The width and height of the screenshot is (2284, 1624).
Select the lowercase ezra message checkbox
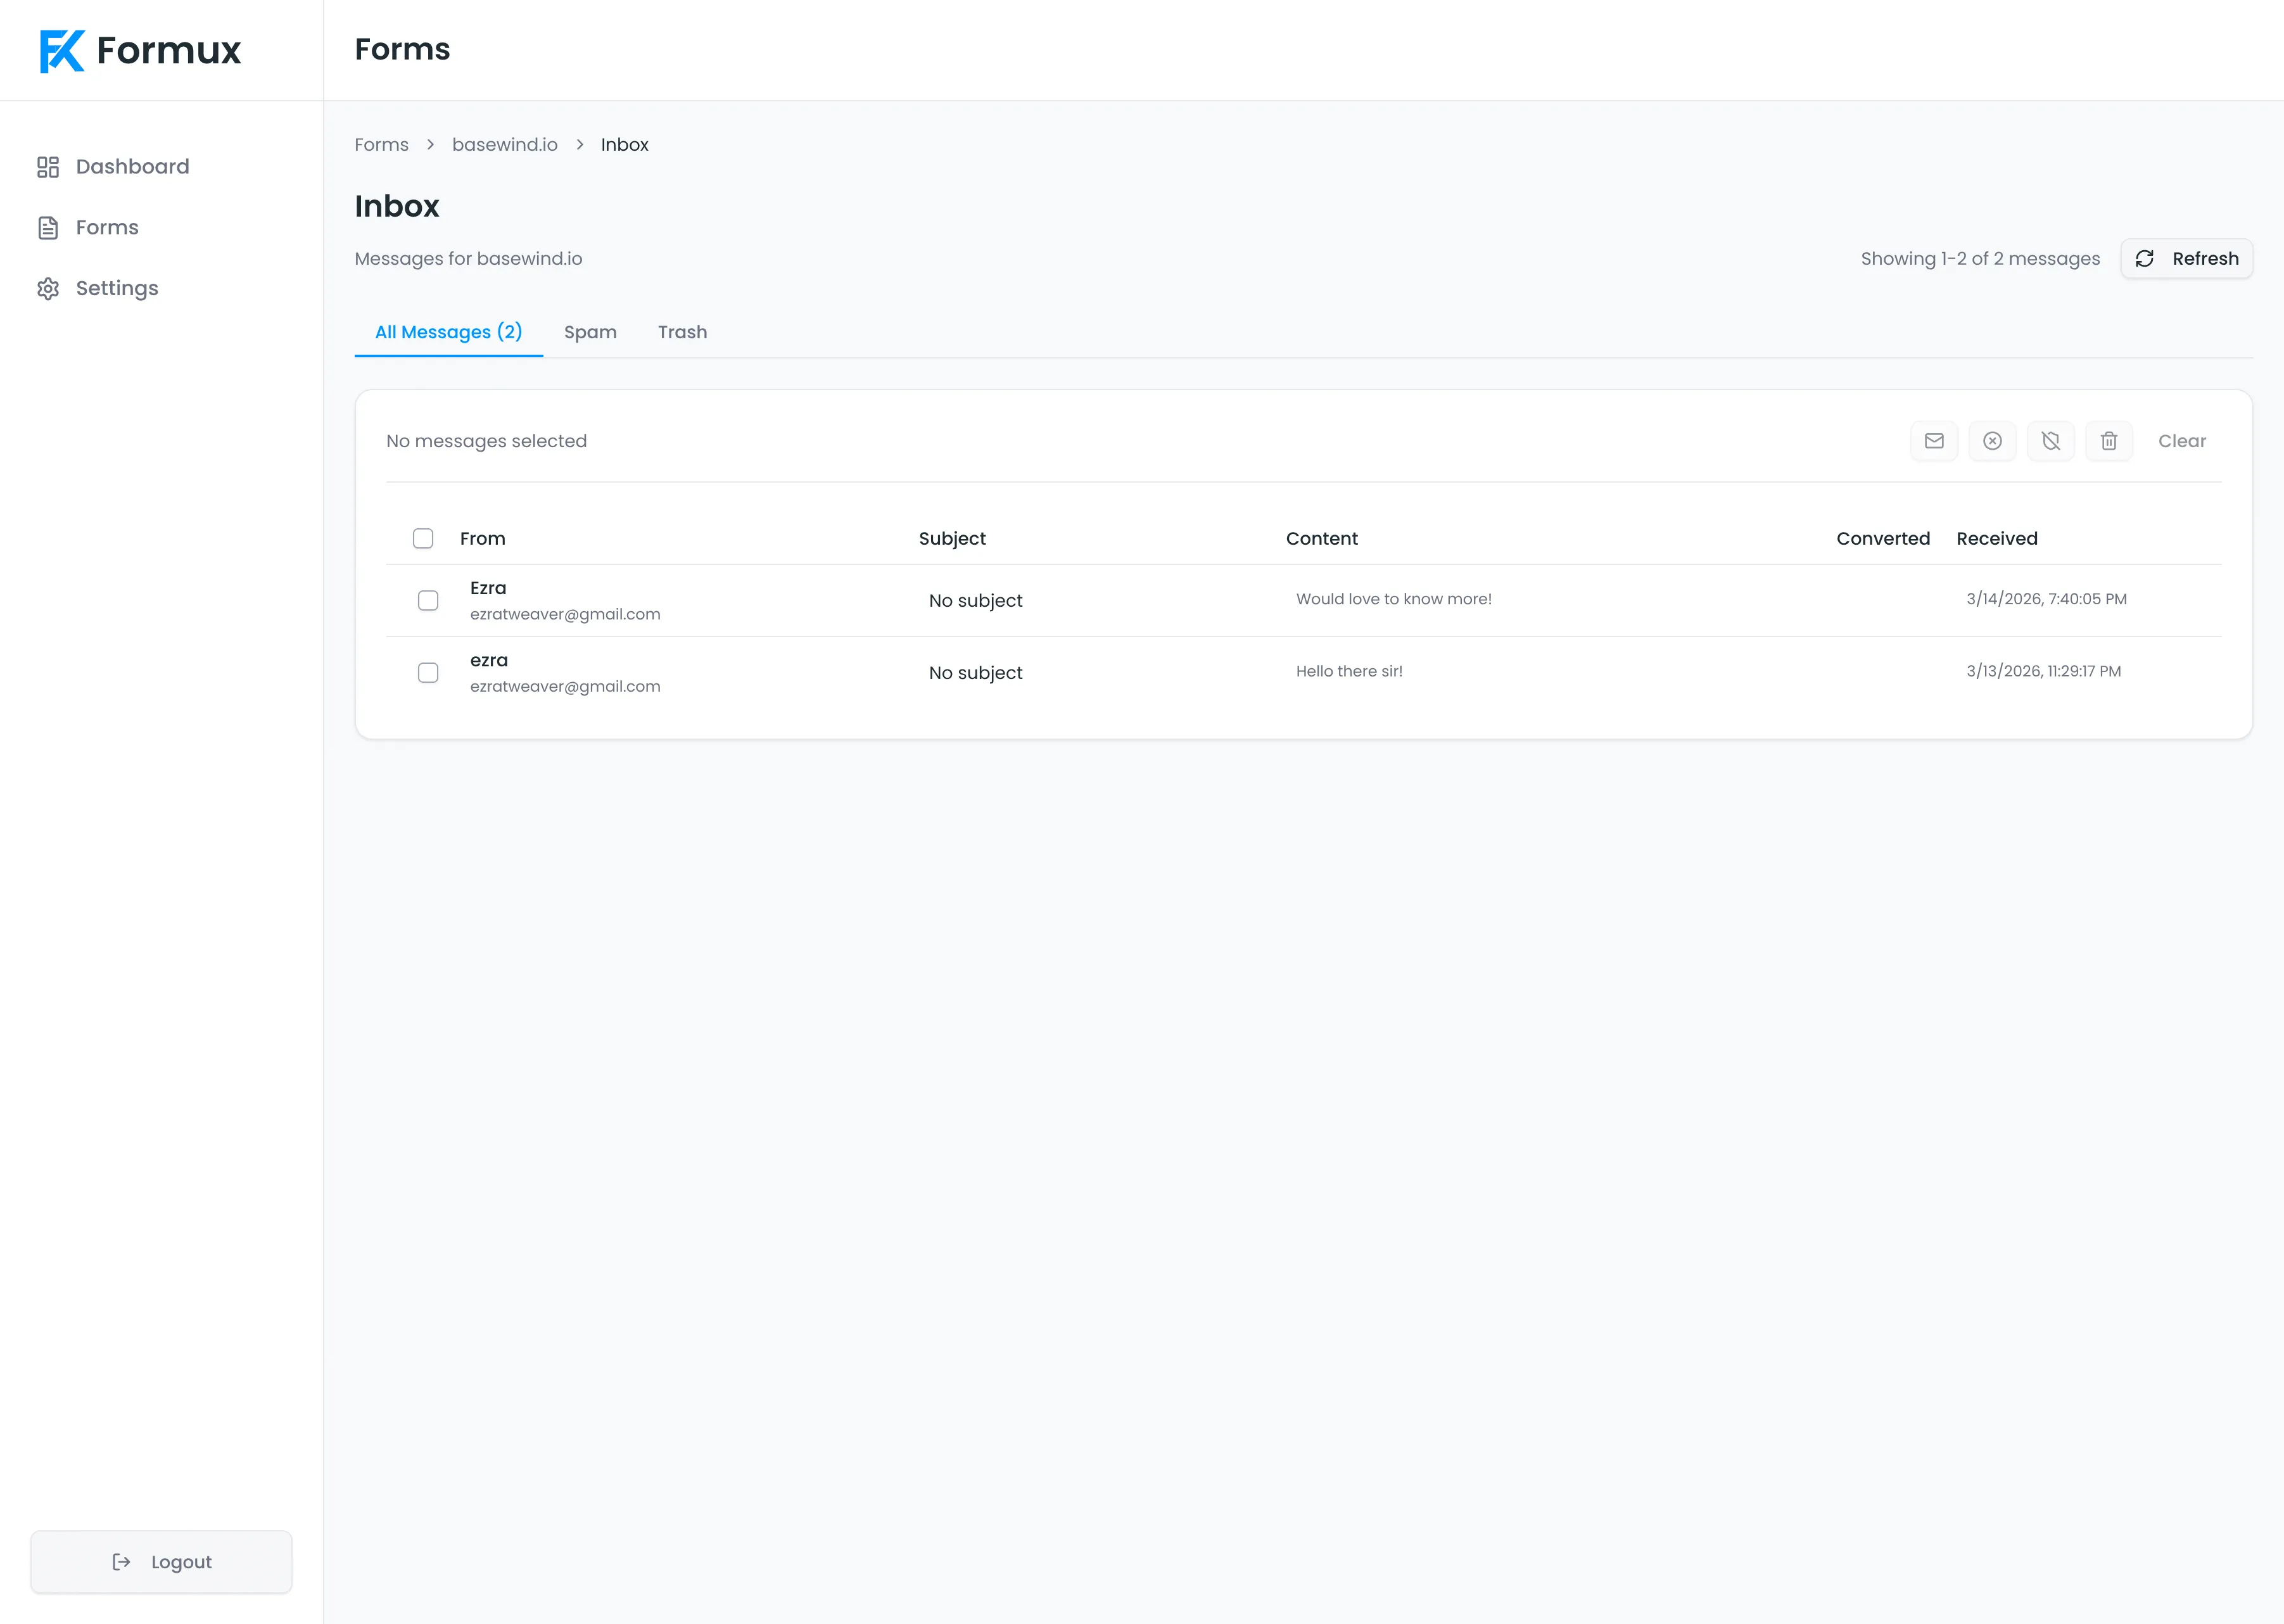pyautogui.click(x=428, y=673)
